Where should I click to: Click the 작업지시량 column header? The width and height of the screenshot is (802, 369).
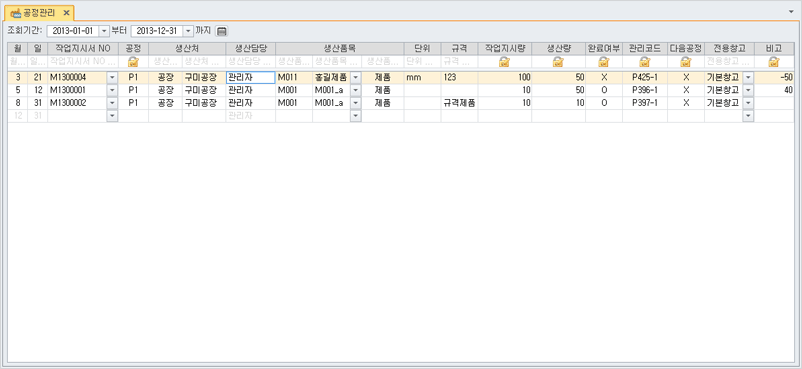coord(505,49)
